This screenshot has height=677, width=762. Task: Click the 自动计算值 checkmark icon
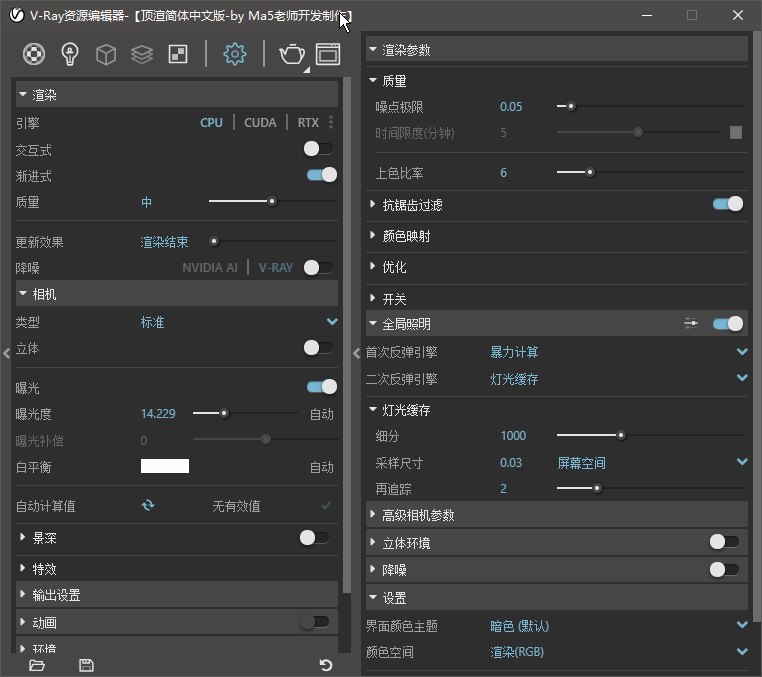326,505
